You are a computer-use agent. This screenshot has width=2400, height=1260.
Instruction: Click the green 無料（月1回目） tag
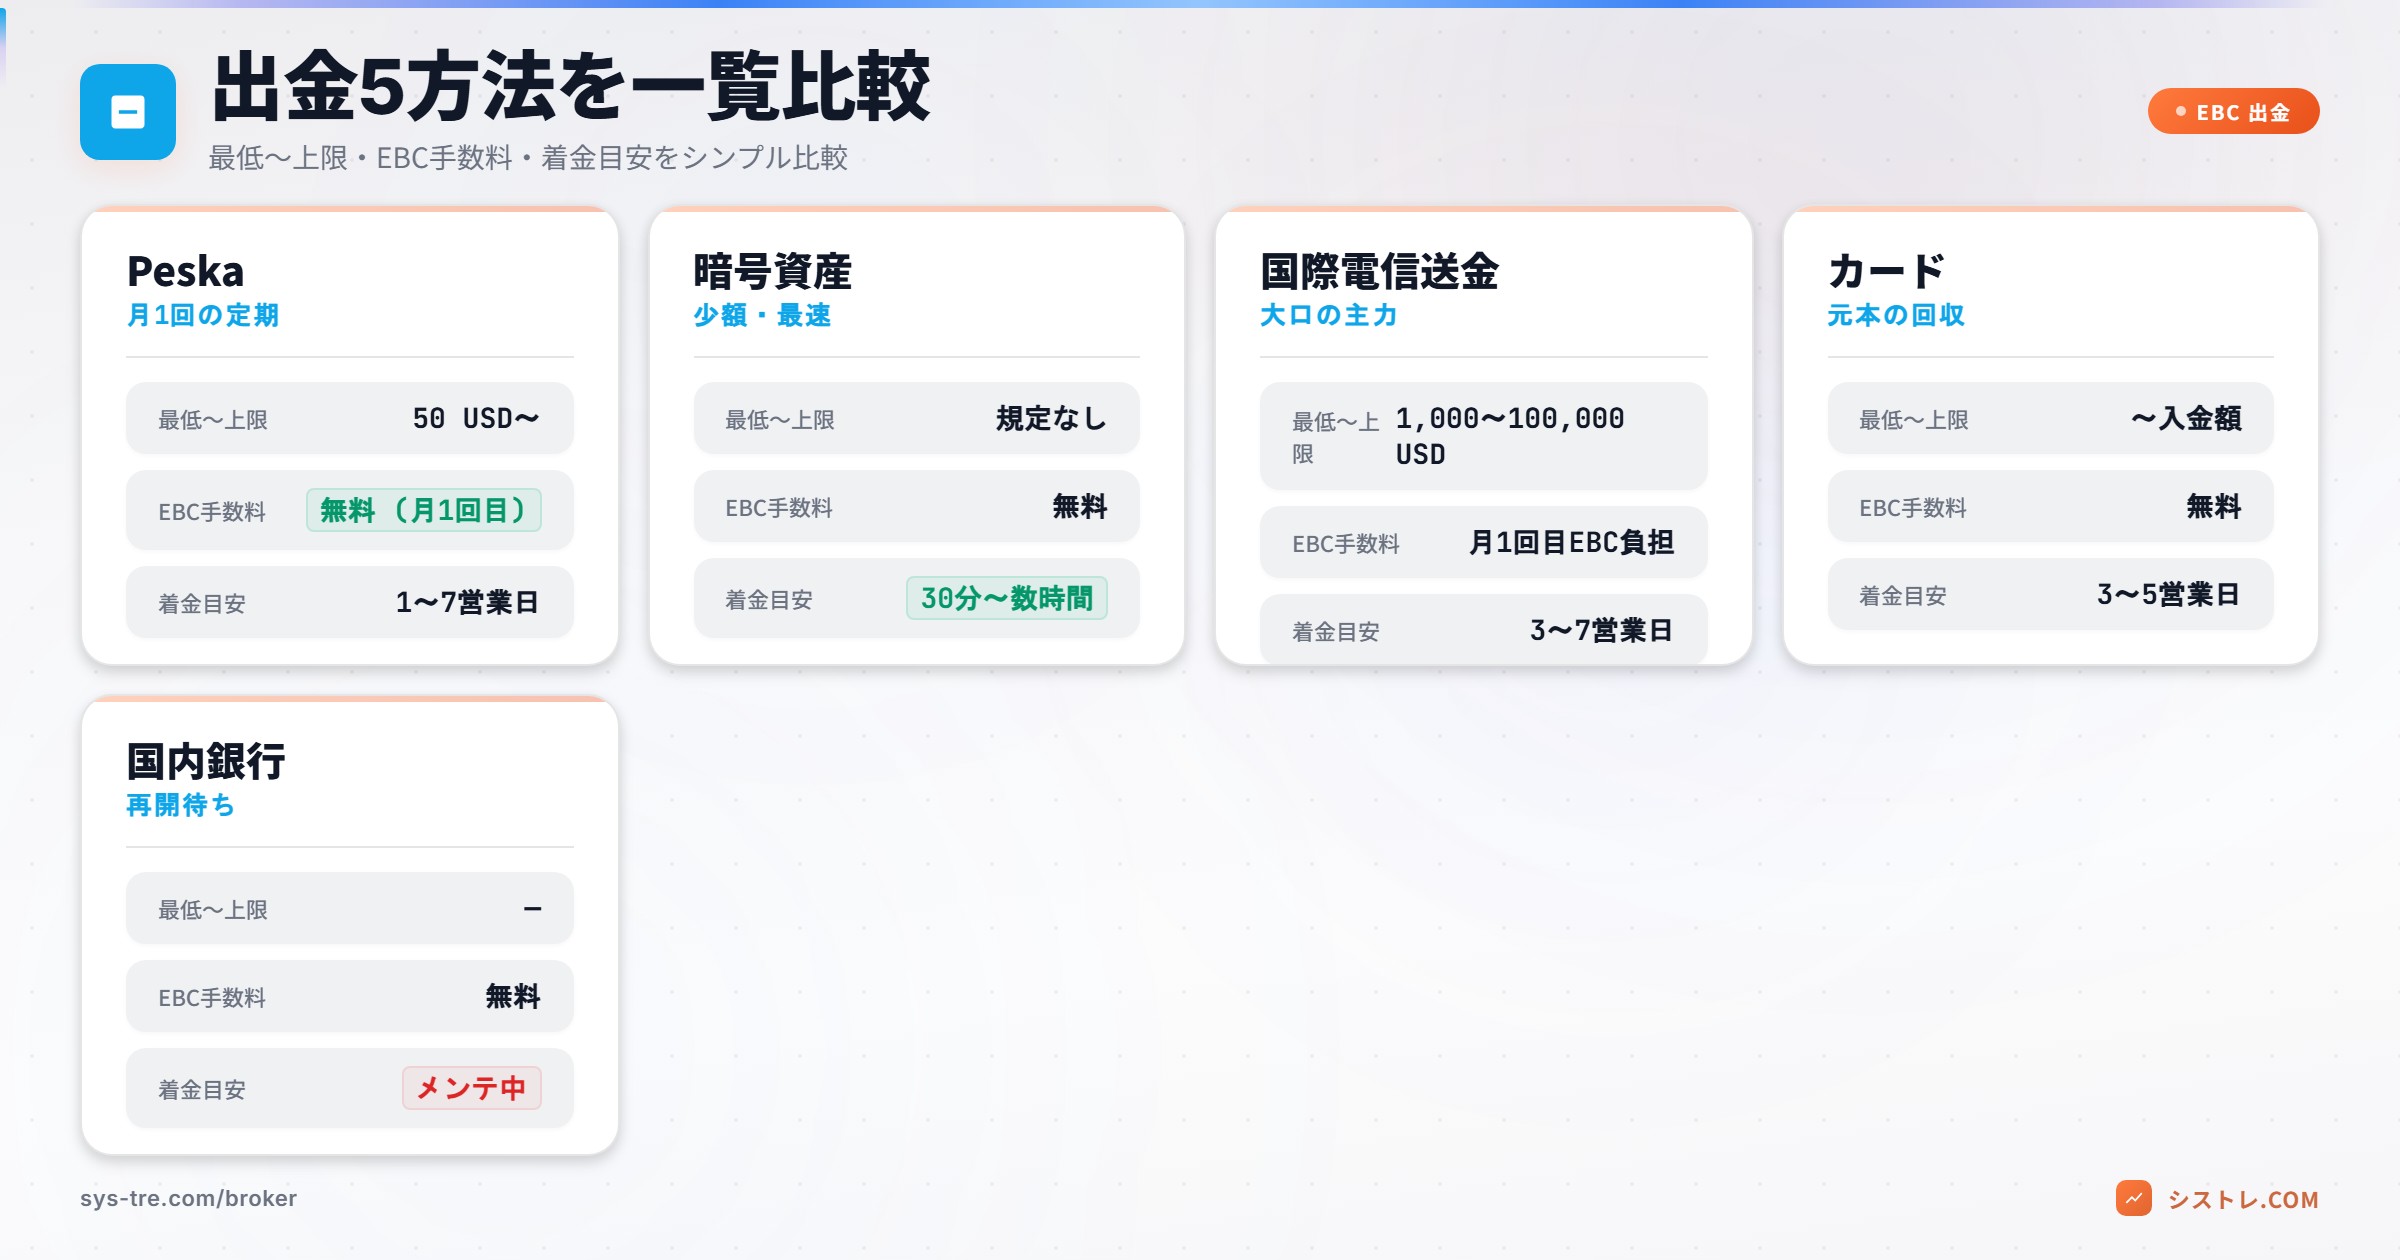pyautogui.click(x=424, y=510)
